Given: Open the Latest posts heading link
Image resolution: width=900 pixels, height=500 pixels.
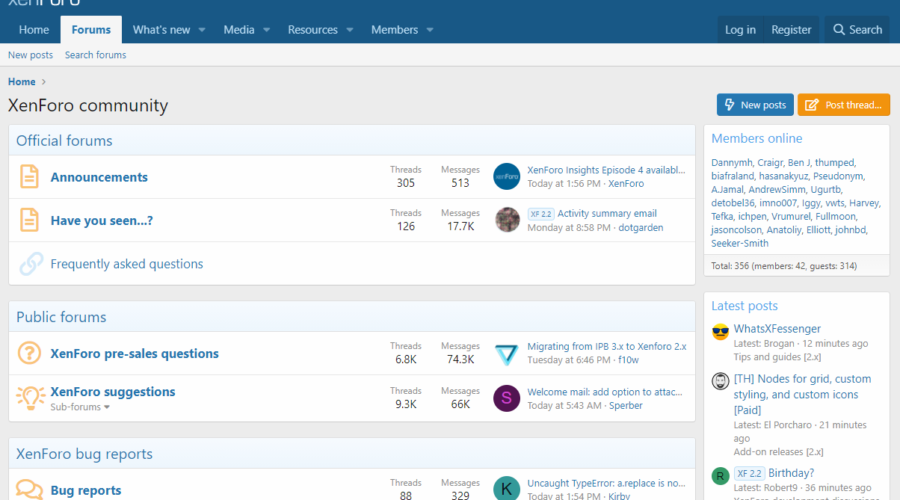Looking at the screenshot, I should [x=744, y=306].
